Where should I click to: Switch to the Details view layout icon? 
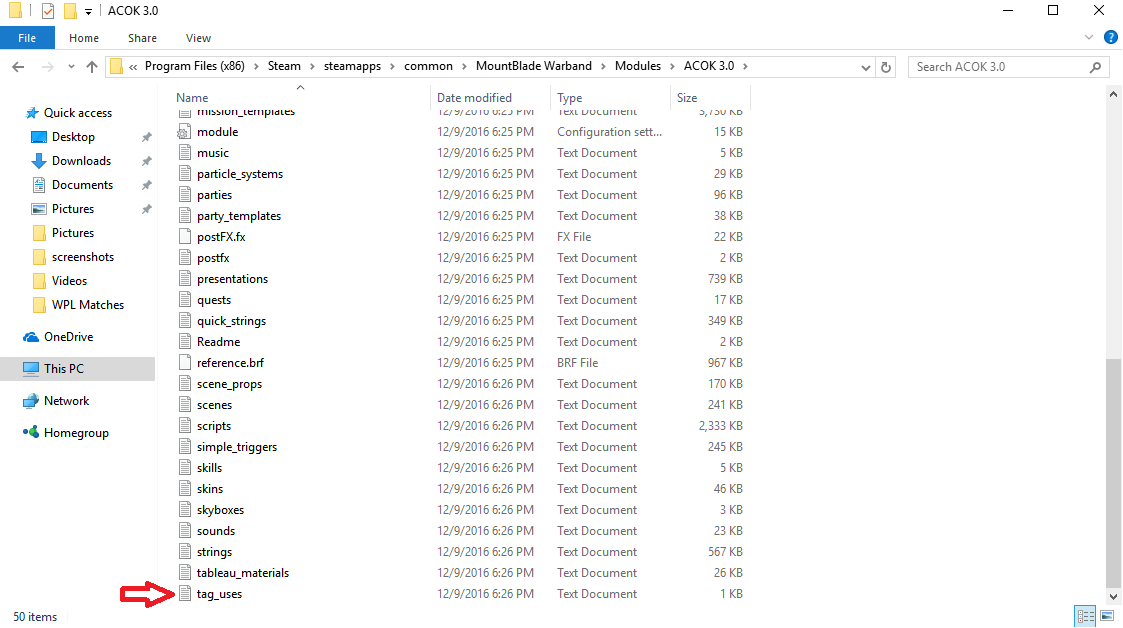coord(1085,616)
